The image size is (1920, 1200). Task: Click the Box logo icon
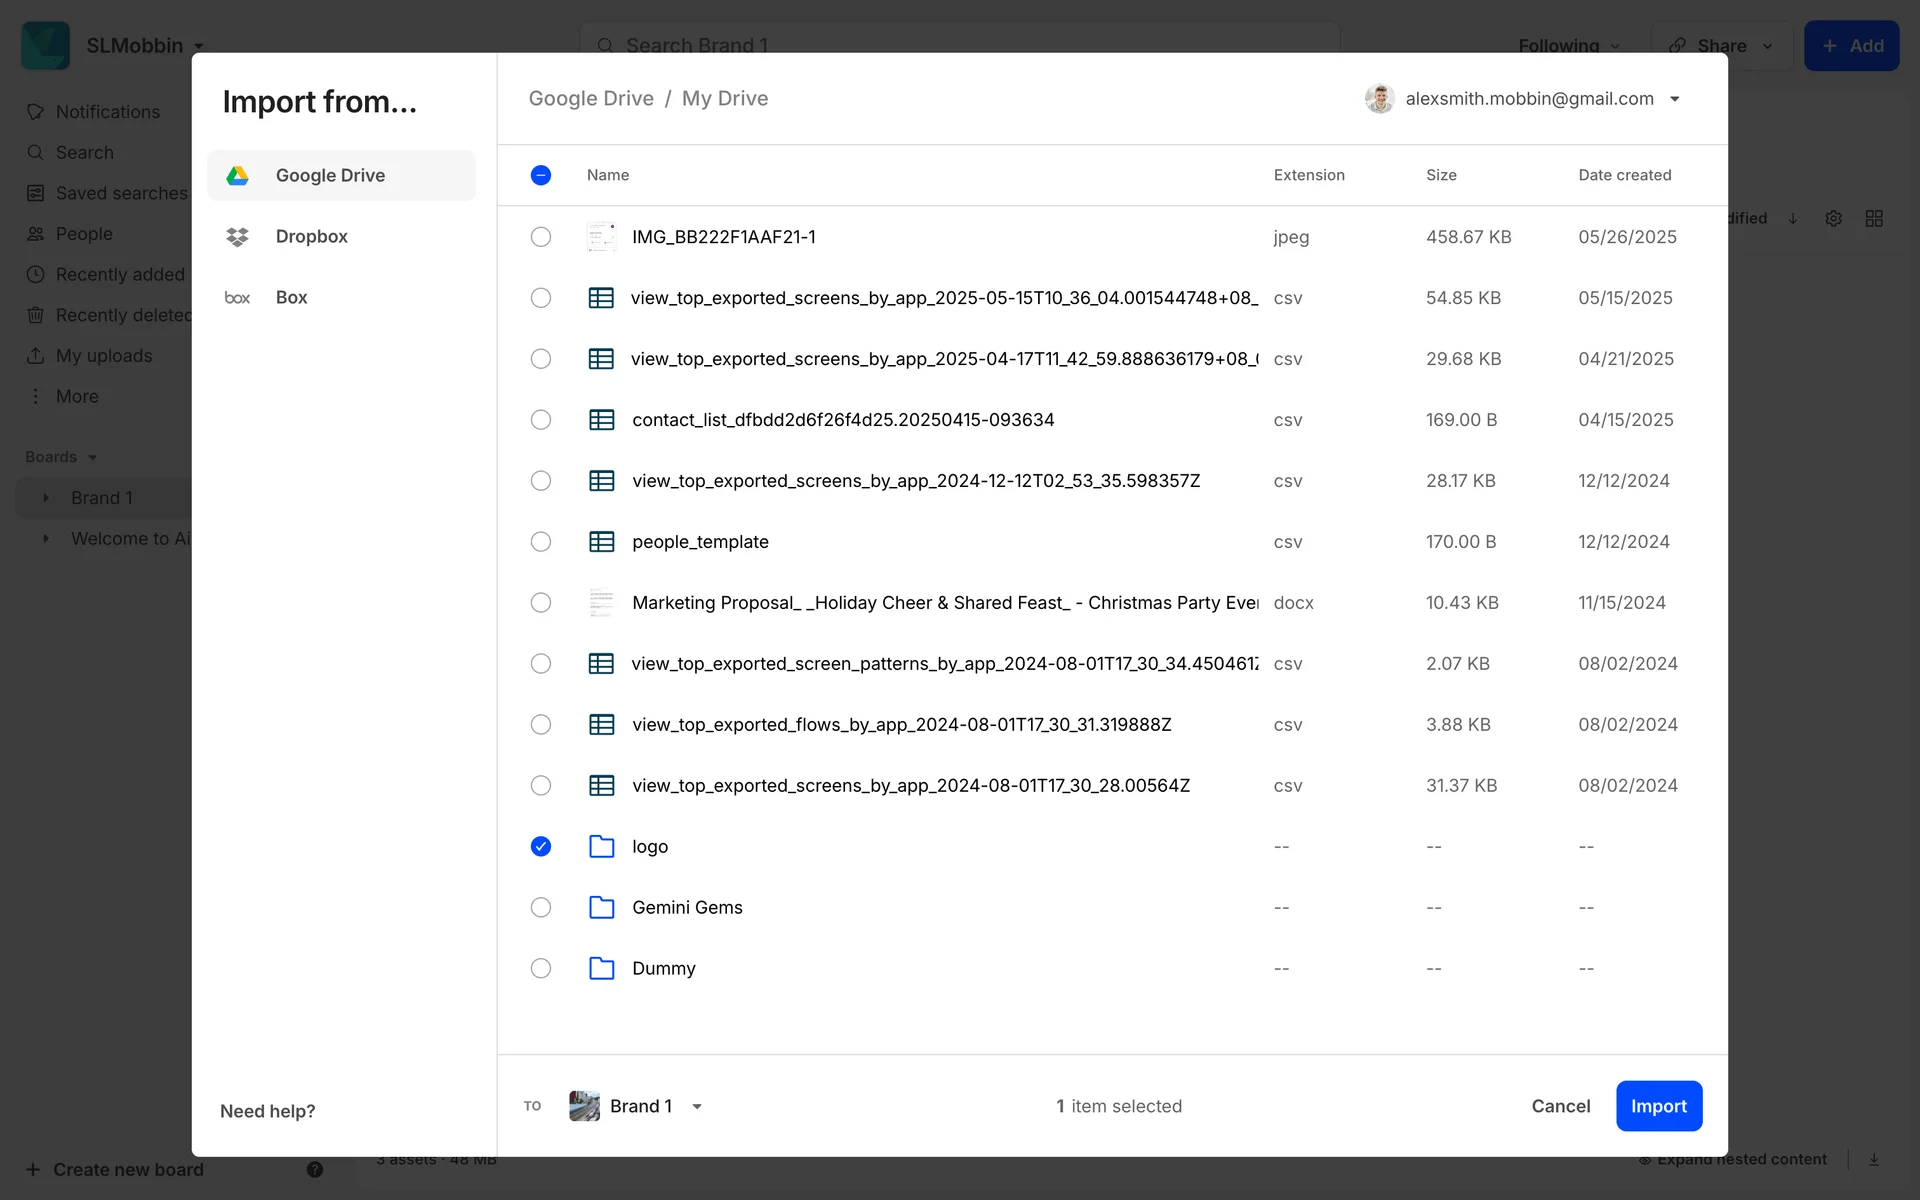[237, 298]
